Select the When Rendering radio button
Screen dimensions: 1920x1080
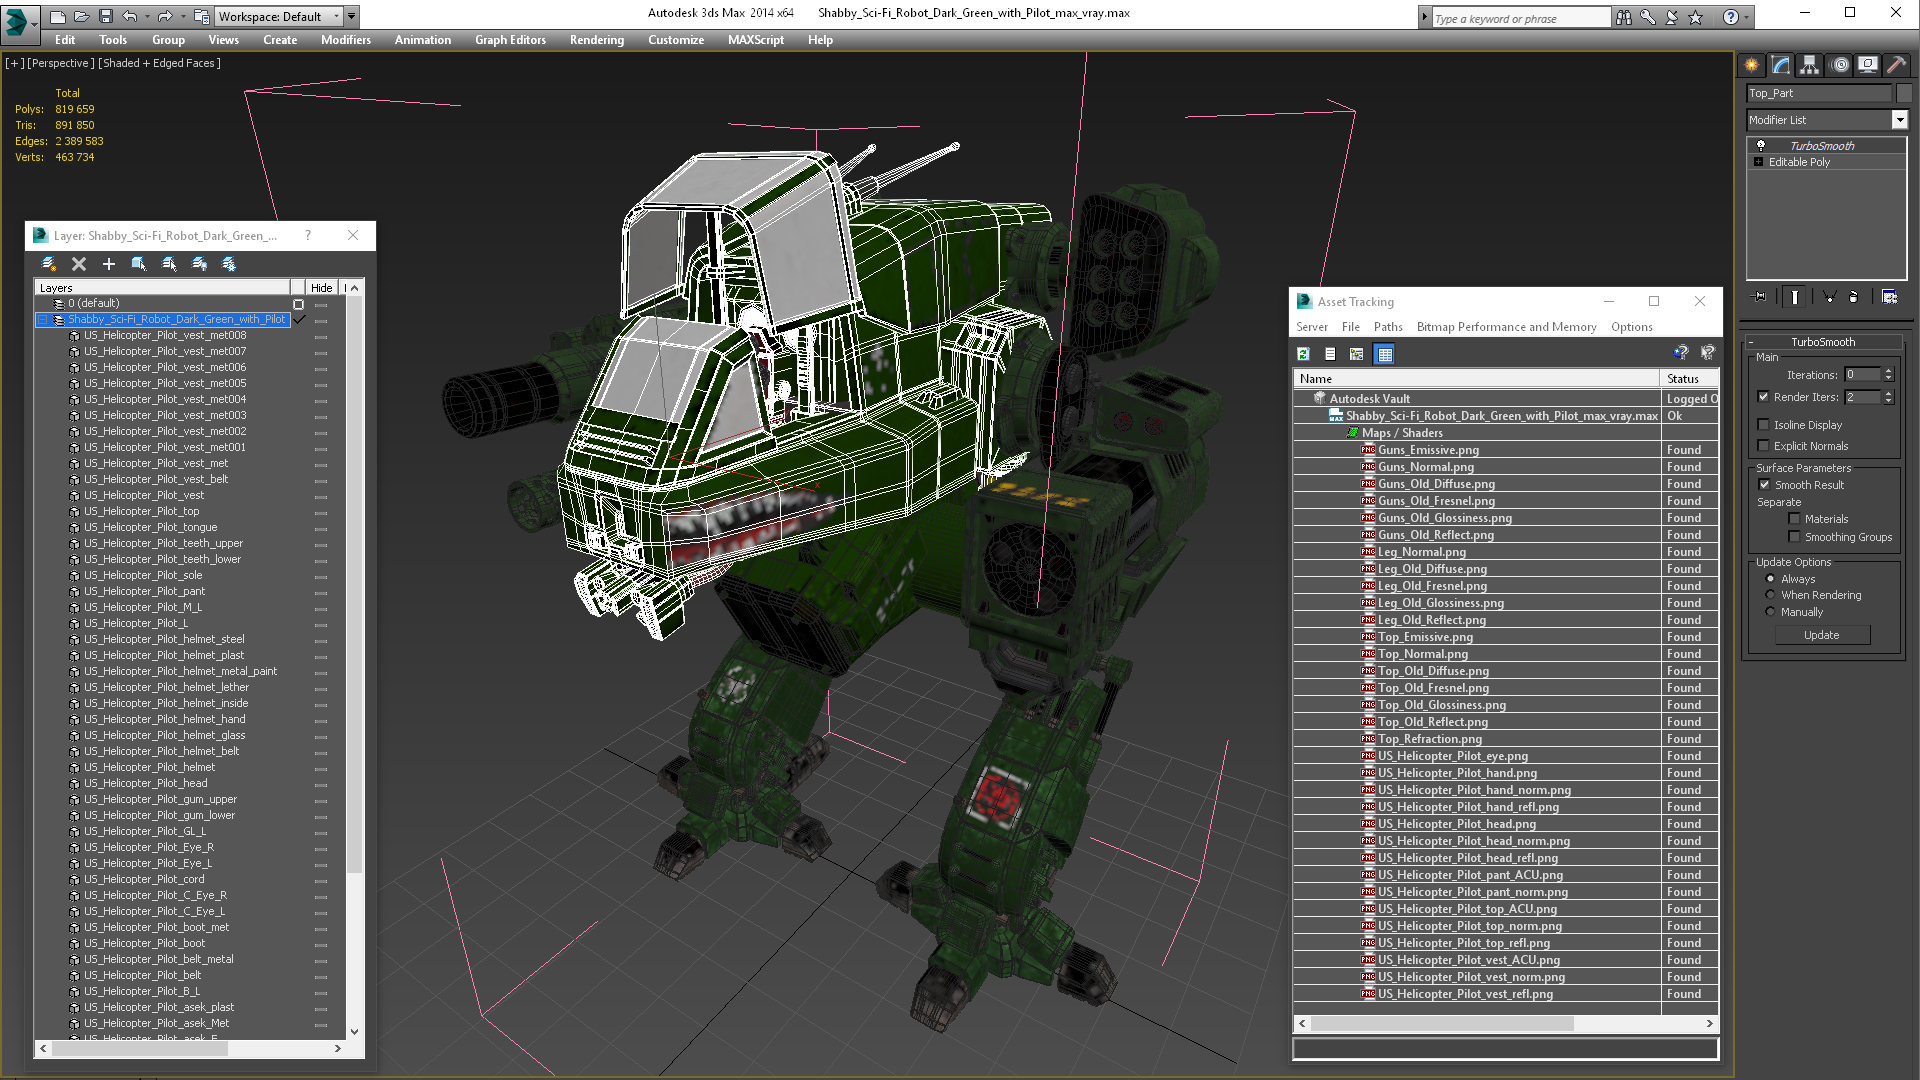[1770, 595]
